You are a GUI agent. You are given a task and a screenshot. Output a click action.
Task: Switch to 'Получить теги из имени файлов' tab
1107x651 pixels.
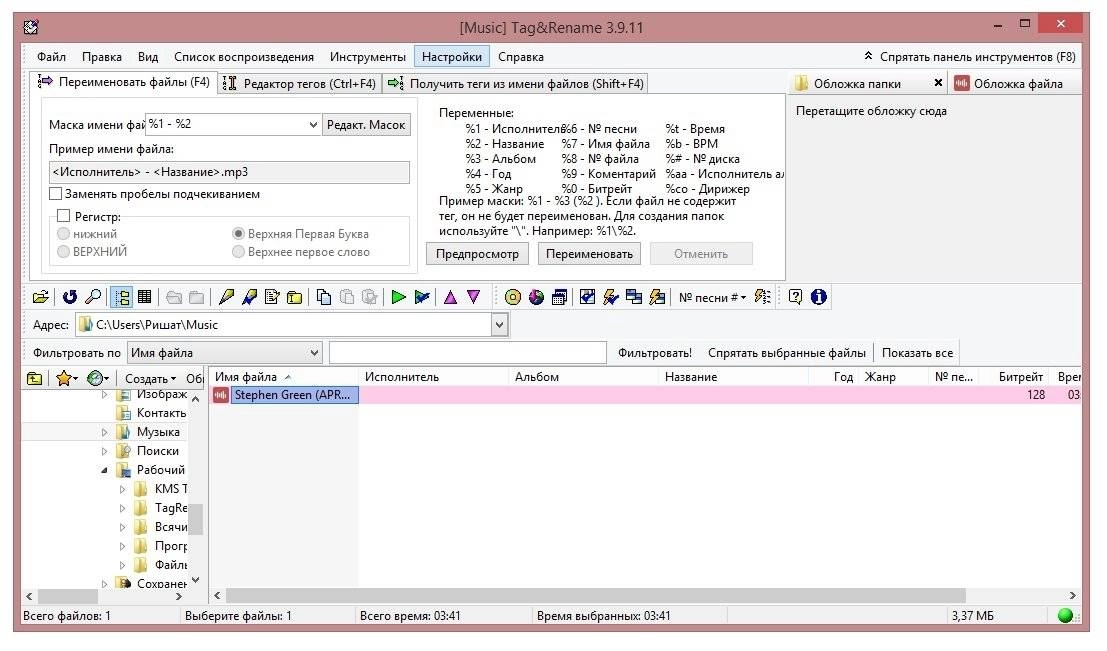click(515, 83)
